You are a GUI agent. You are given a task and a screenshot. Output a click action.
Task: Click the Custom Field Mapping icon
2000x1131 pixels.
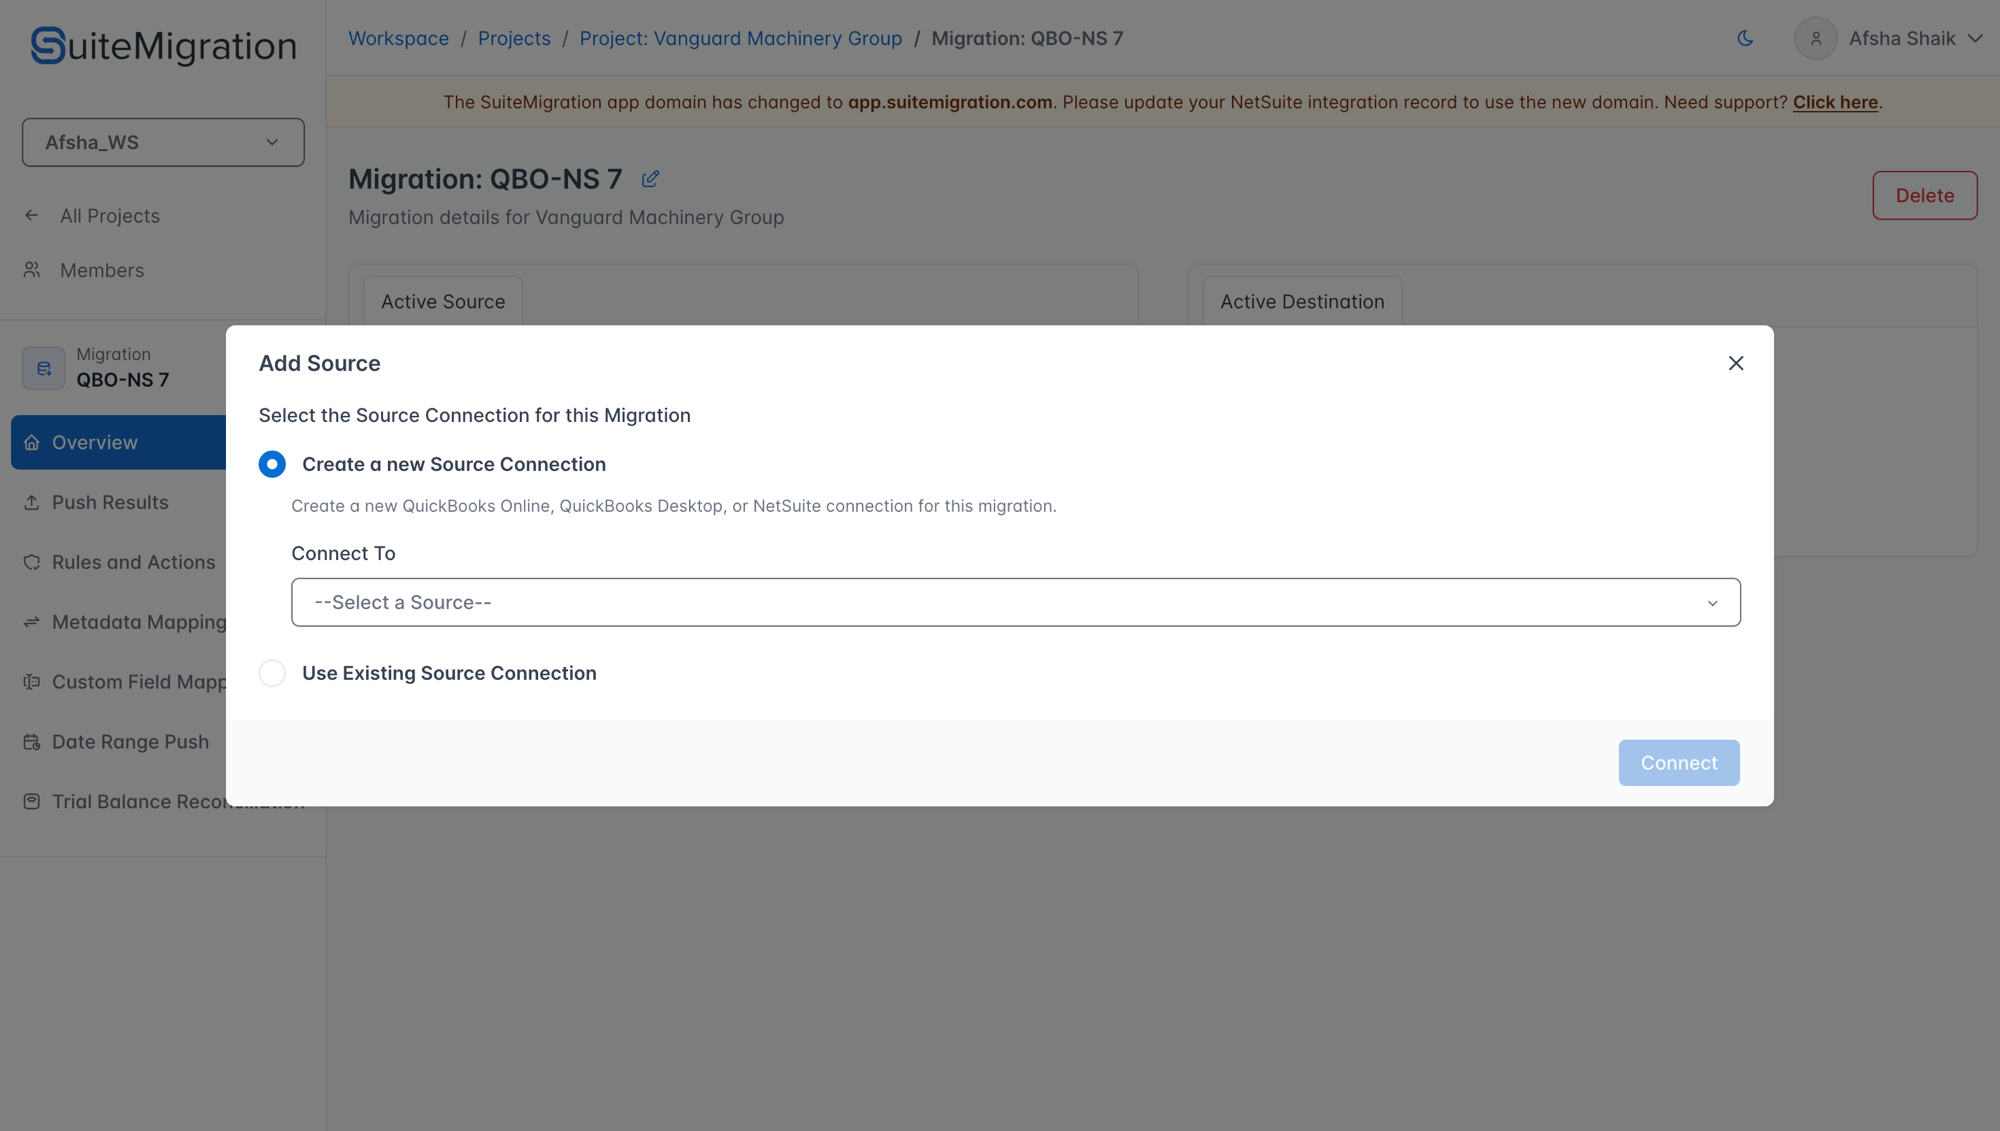(x=32, y=682)
